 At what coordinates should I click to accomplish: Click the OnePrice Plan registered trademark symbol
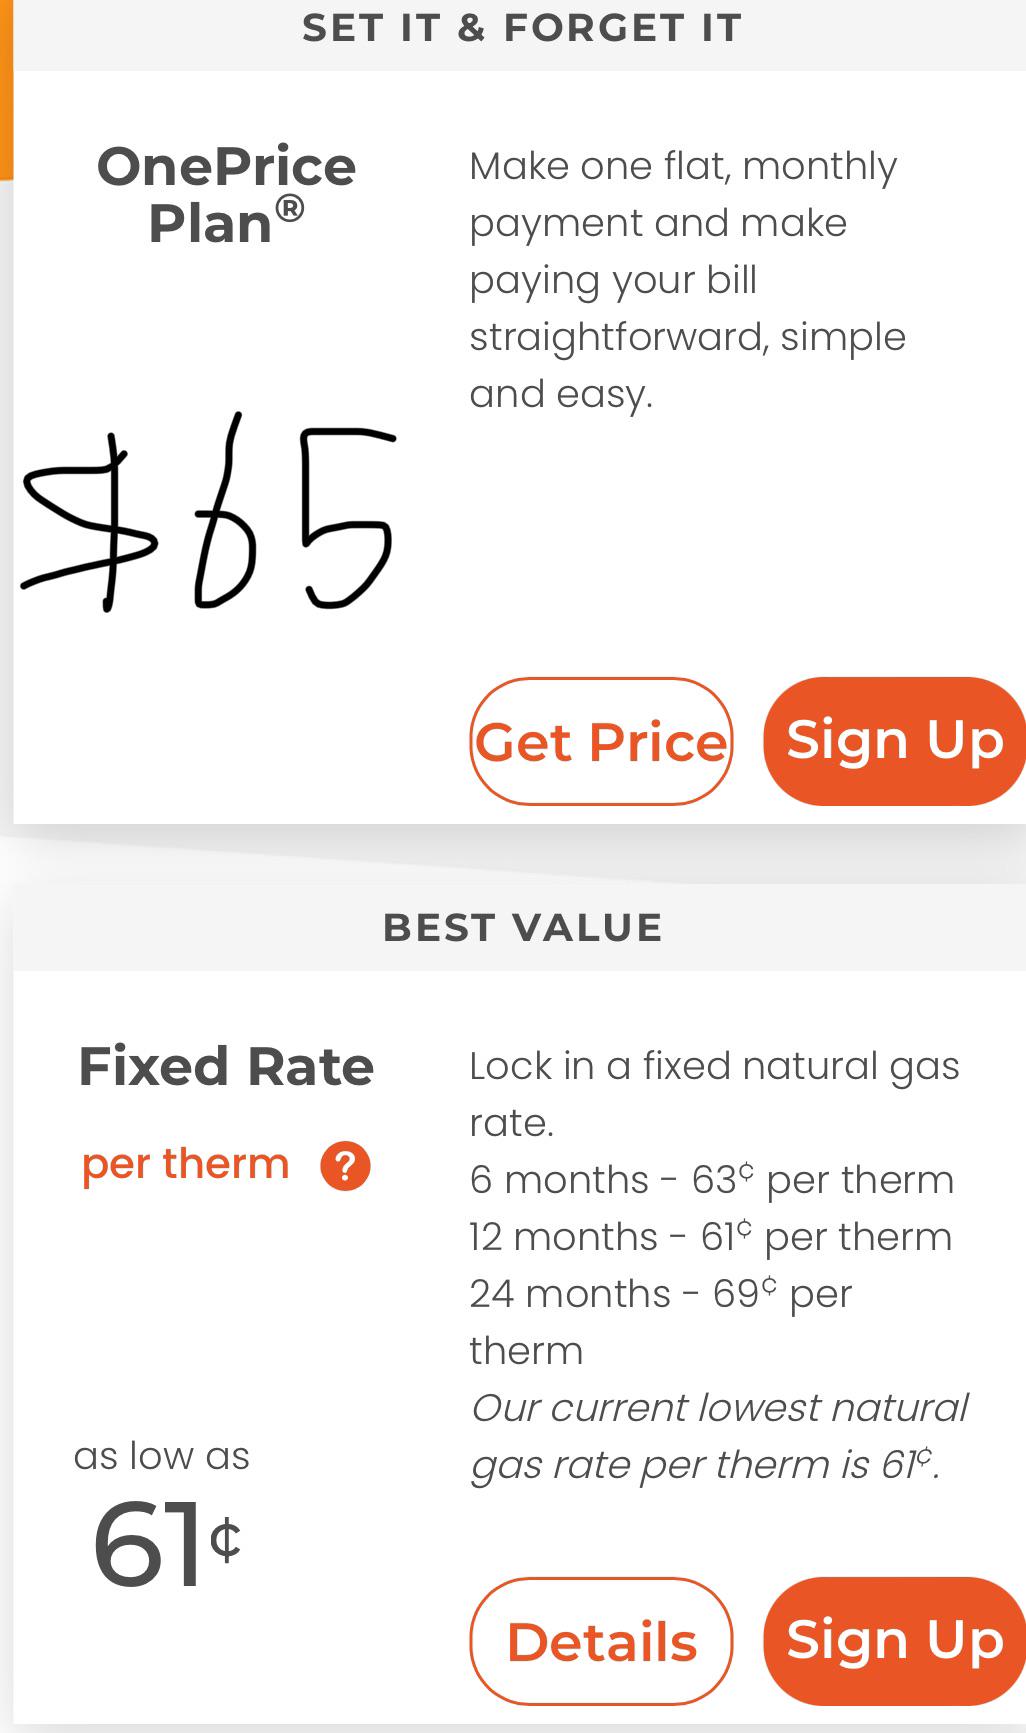click(x=291, y=206)
